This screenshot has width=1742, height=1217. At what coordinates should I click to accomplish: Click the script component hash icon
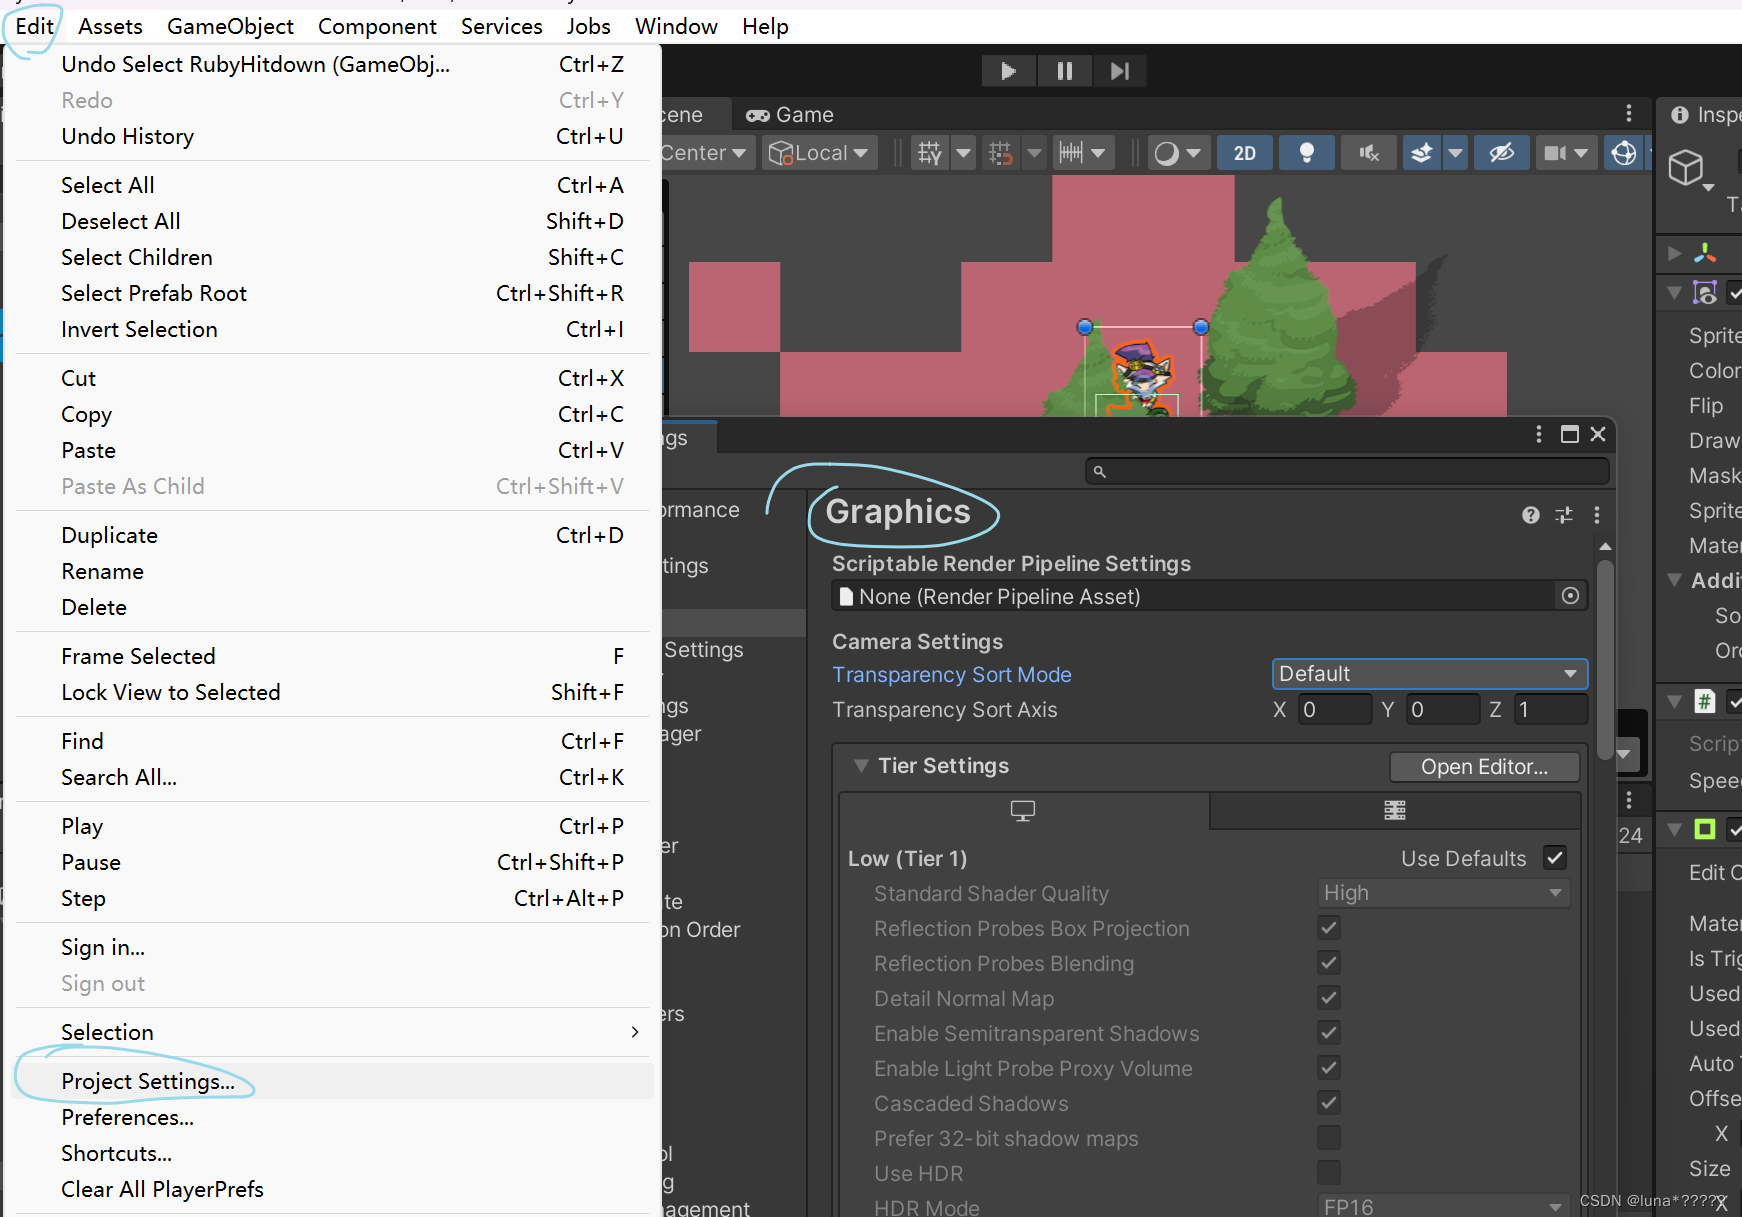tap(1705, 701)
